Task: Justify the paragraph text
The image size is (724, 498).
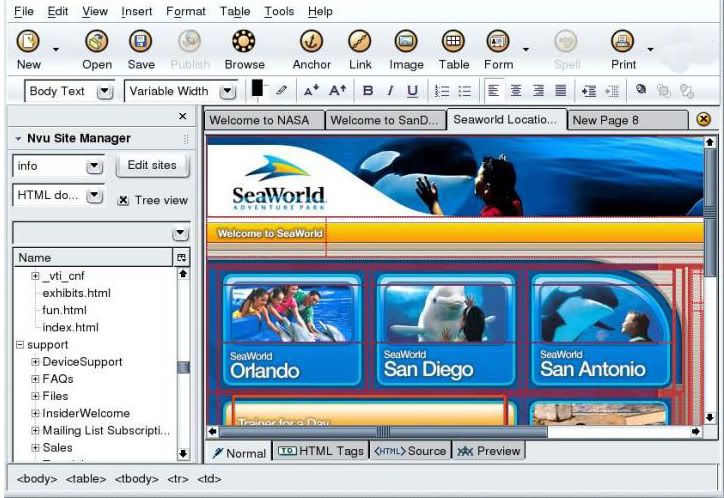Action: tap(561, 90)
